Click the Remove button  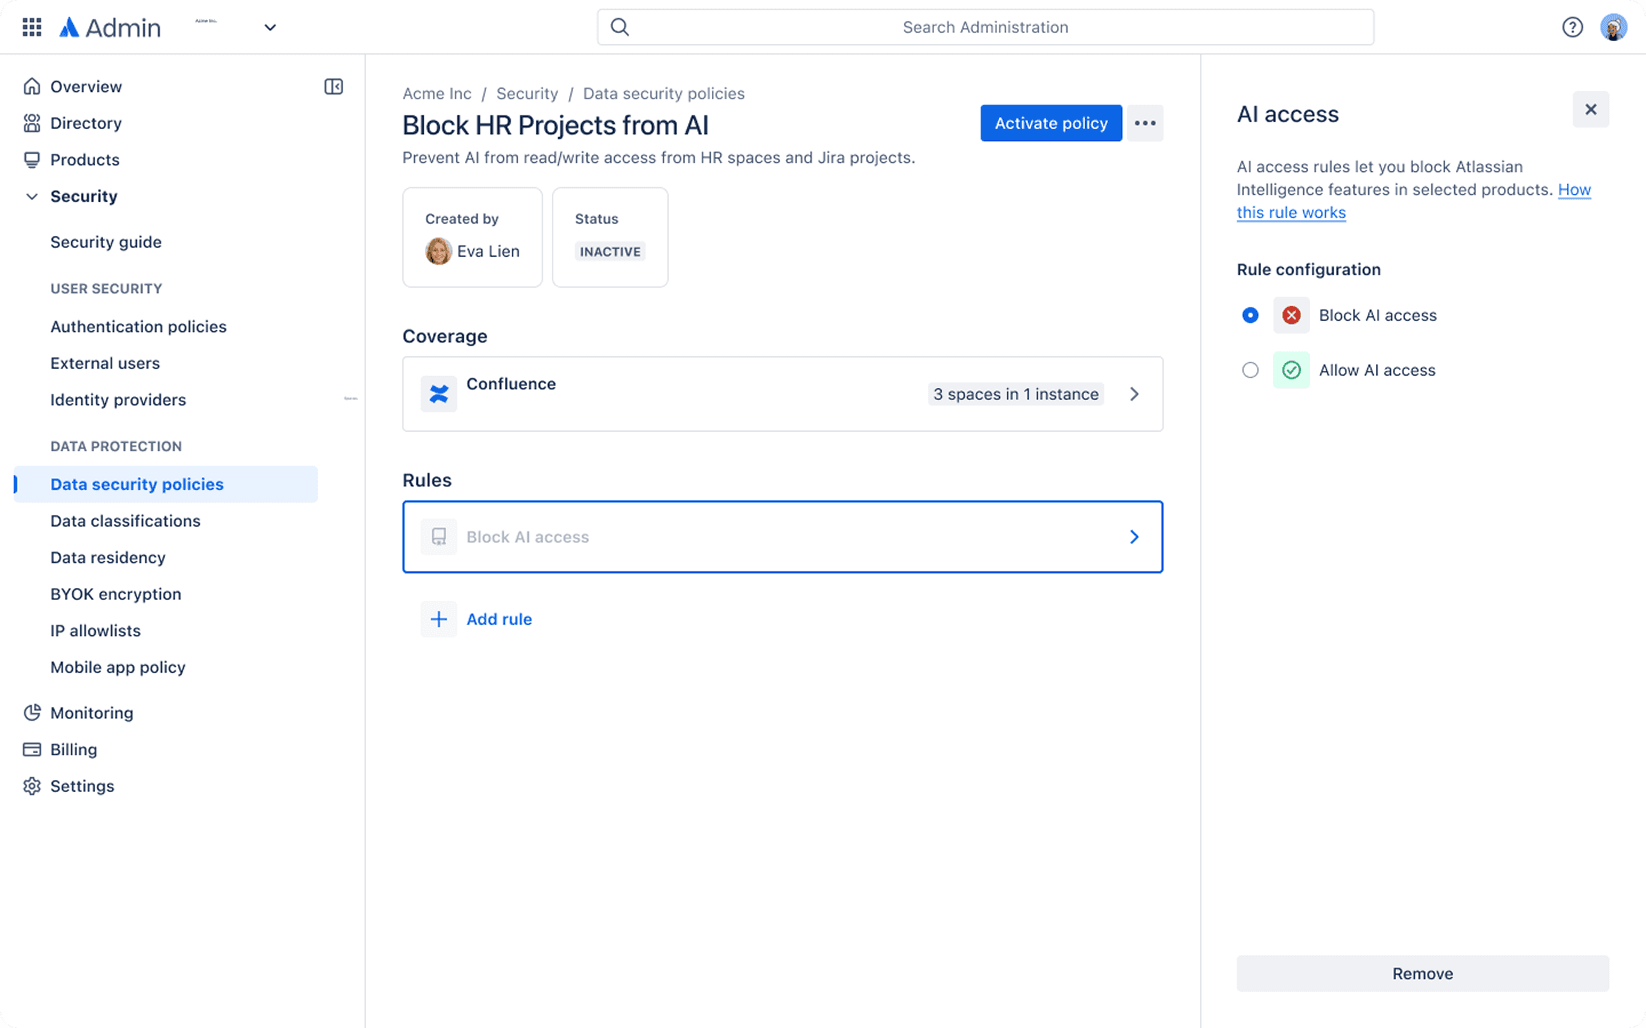point(1422,973)
